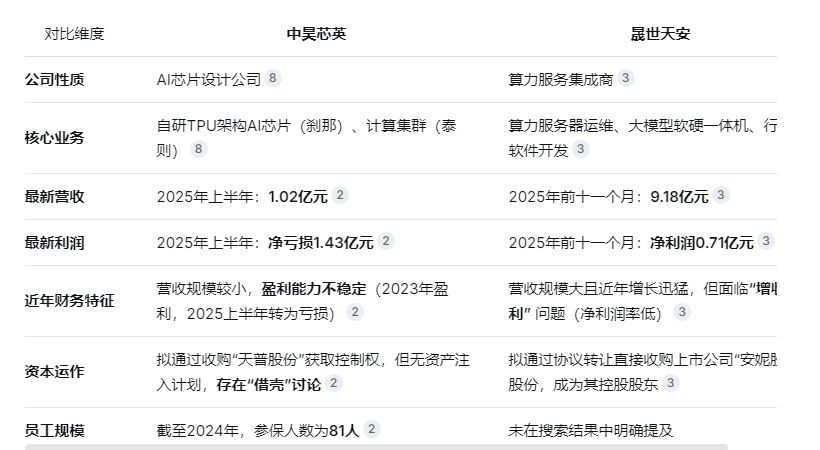This screenshot has height=450, width=820.
Task: Click the 未在搜索结果中明确提及 cell
Action: 590,431
